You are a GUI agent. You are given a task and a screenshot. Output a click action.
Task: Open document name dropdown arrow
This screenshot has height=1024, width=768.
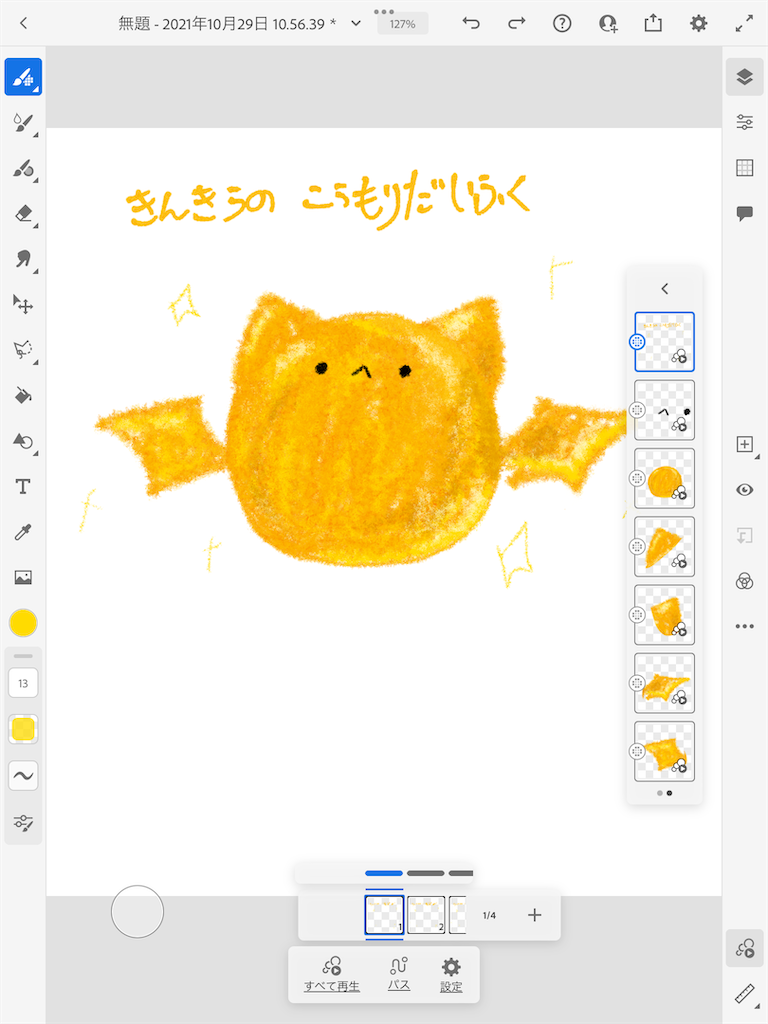click(356, 24)
